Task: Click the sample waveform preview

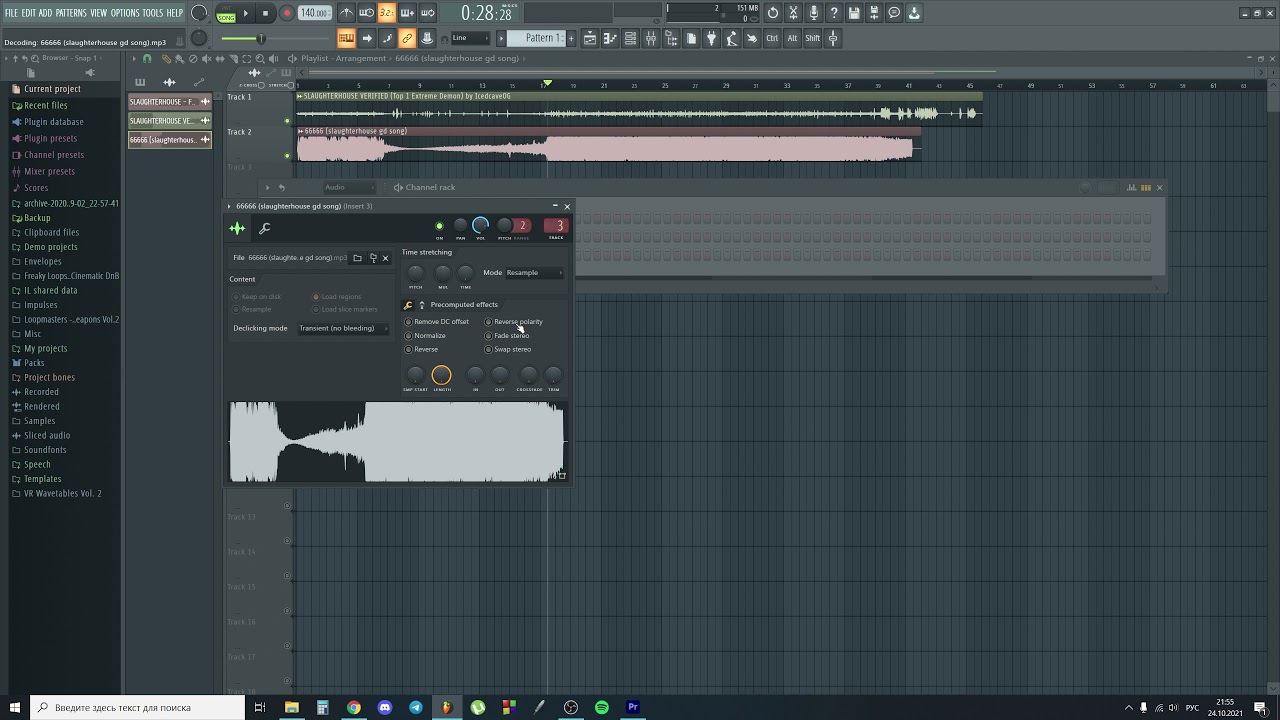Action: coord(398,442)
